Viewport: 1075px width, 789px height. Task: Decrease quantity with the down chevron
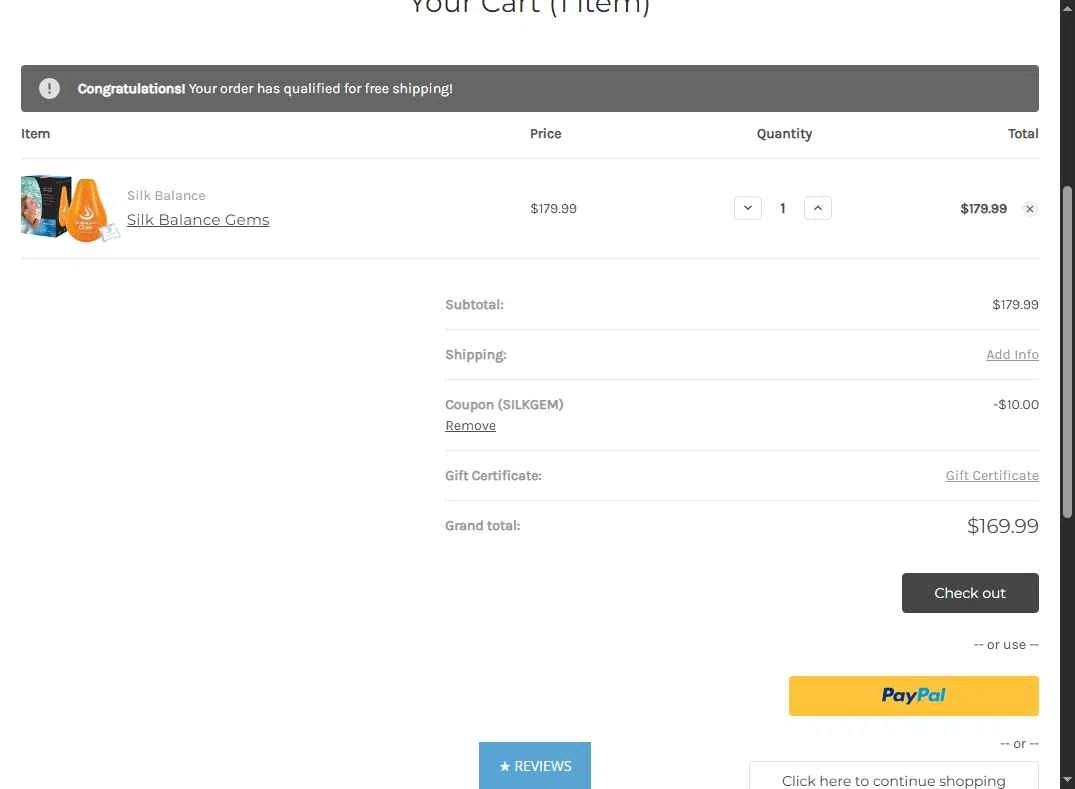[747, 208]
